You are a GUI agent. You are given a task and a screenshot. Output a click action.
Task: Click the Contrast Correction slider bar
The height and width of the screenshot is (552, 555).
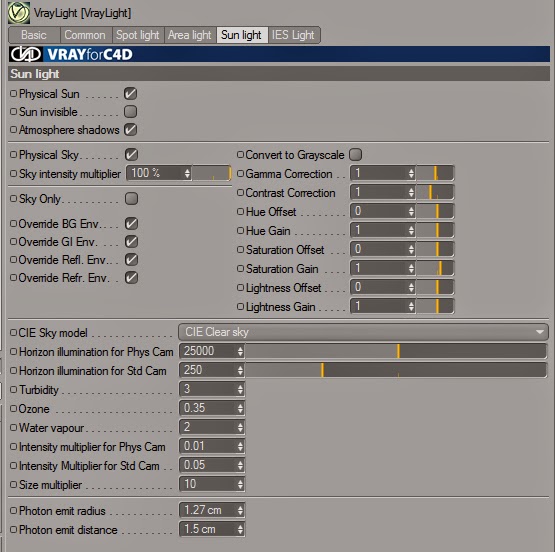tap(435, 192)
